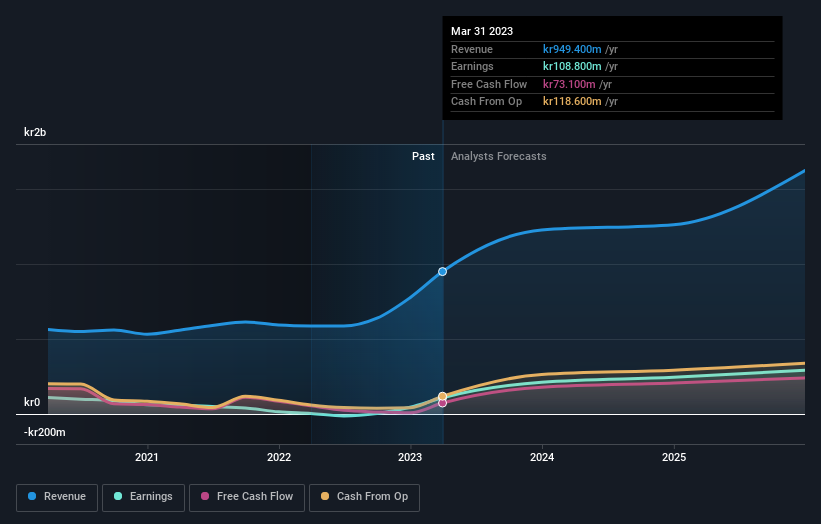
Task: Click the 2024 x-axis label
Action: pyautogui.click(x=542, y=457)
